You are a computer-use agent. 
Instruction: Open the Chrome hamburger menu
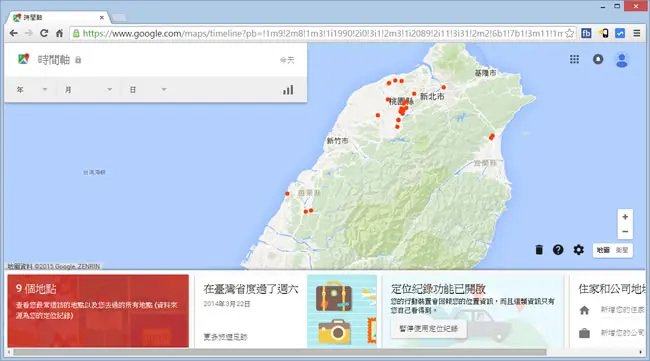[x=637, y=33]
